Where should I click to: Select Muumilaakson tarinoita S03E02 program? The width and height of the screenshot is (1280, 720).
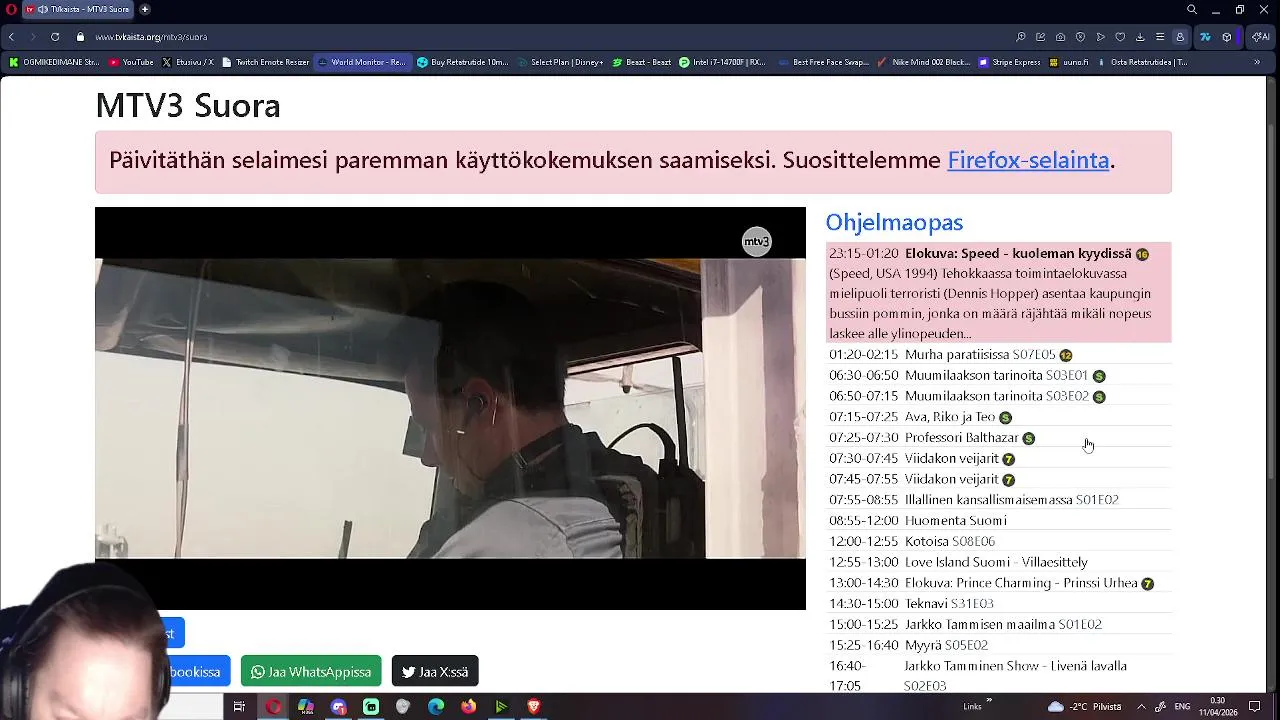pos(998,396)
